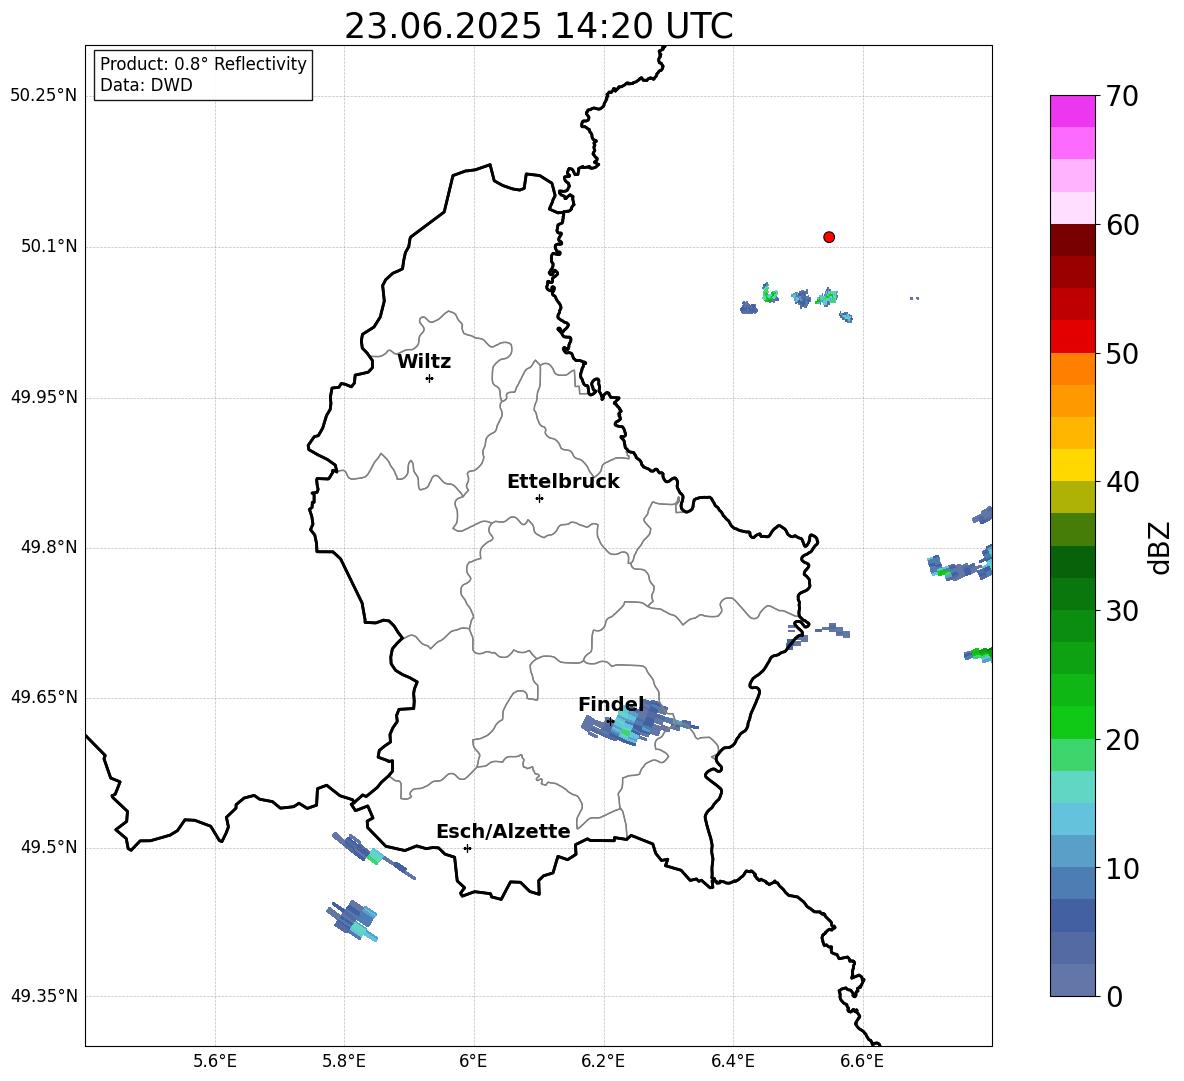The height and width of the screenshot is (1081, 1184).
Task: Click the 6.6°E longitude label
Action: click(x=862, y=1061)
